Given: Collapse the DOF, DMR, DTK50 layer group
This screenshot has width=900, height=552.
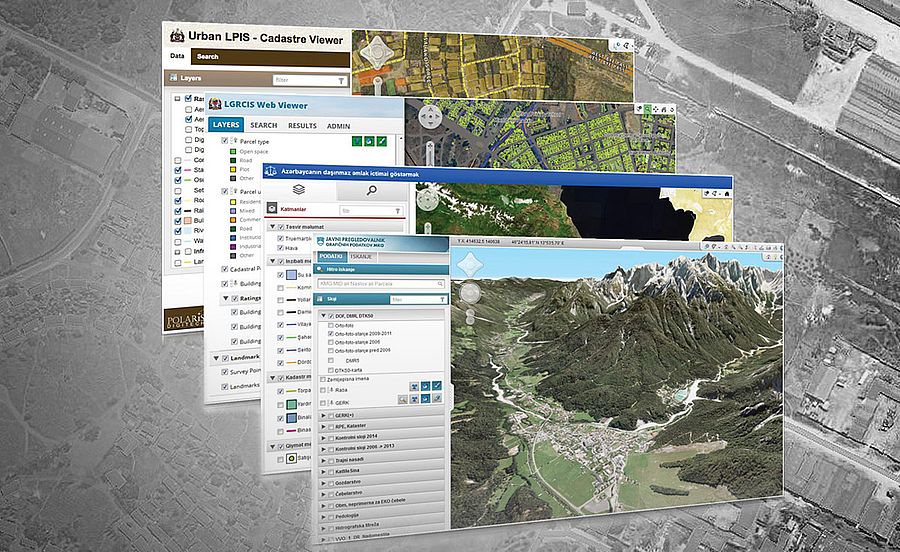Looking at the screenshot, I should (323, 317).
